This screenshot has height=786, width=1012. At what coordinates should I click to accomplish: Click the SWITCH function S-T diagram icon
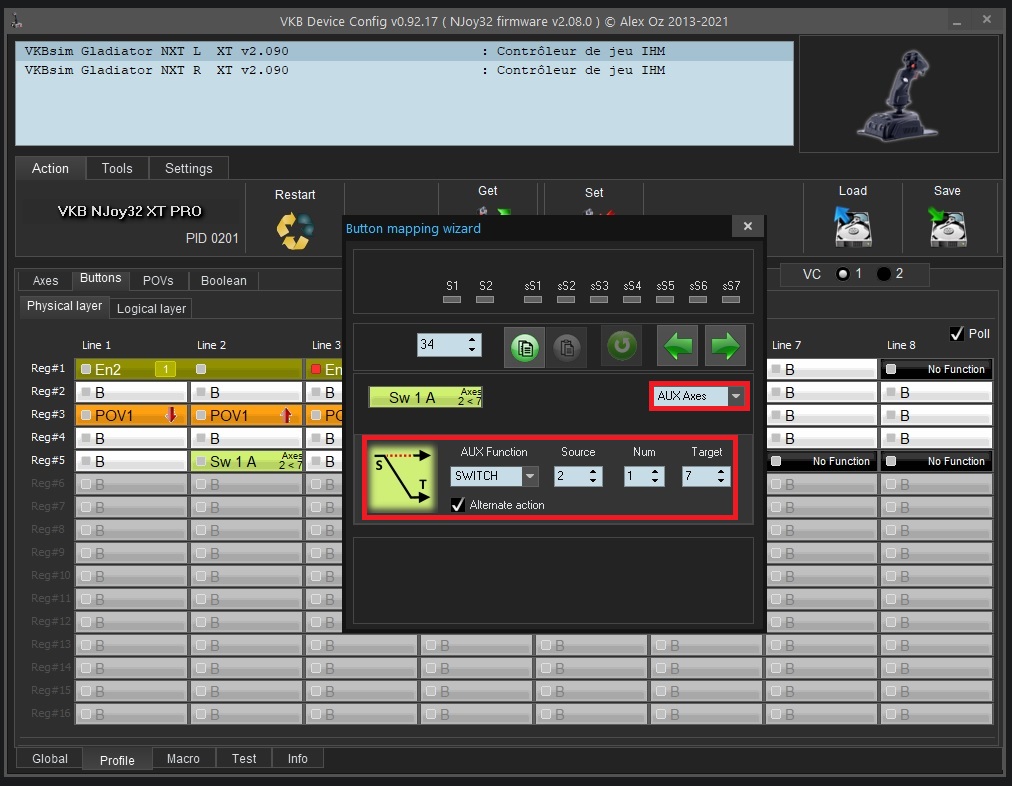click(403, 477)
